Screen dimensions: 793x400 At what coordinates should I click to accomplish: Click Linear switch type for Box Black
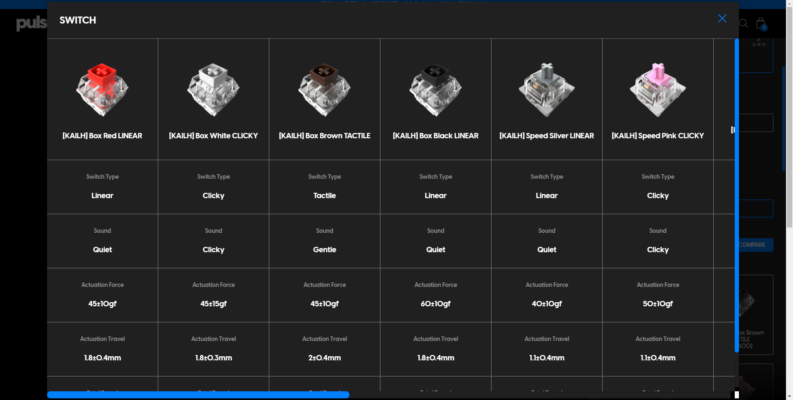click(x=435, y=196)
